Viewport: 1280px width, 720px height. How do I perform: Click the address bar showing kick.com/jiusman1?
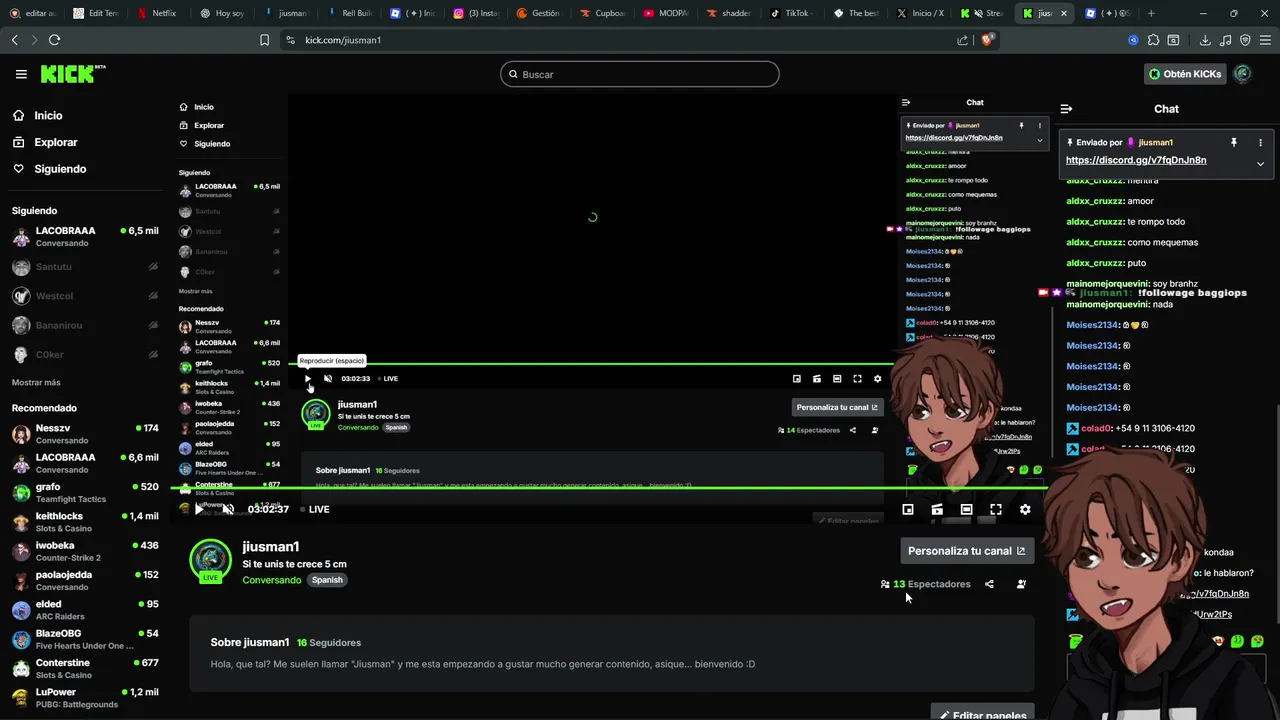point(624,40)
